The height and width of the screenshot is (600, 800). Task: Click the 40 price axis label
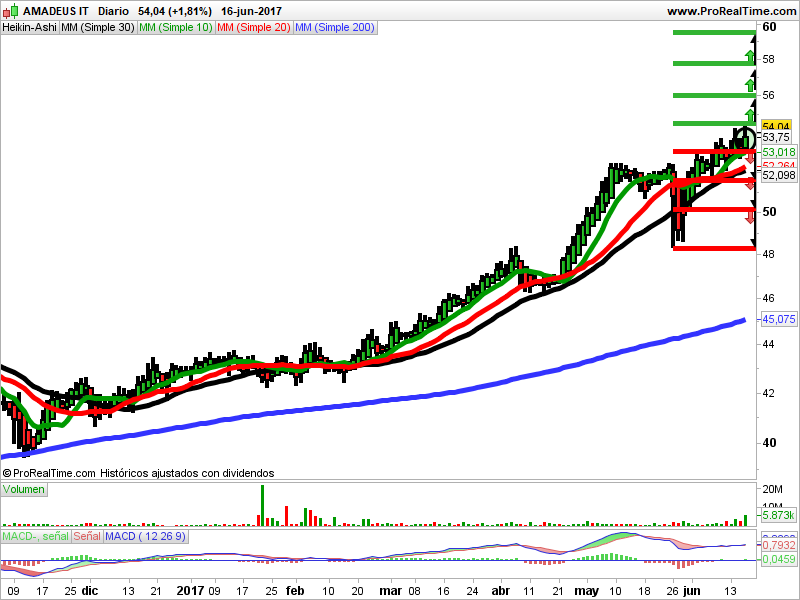pyautogui.click(x=769, y=442)
